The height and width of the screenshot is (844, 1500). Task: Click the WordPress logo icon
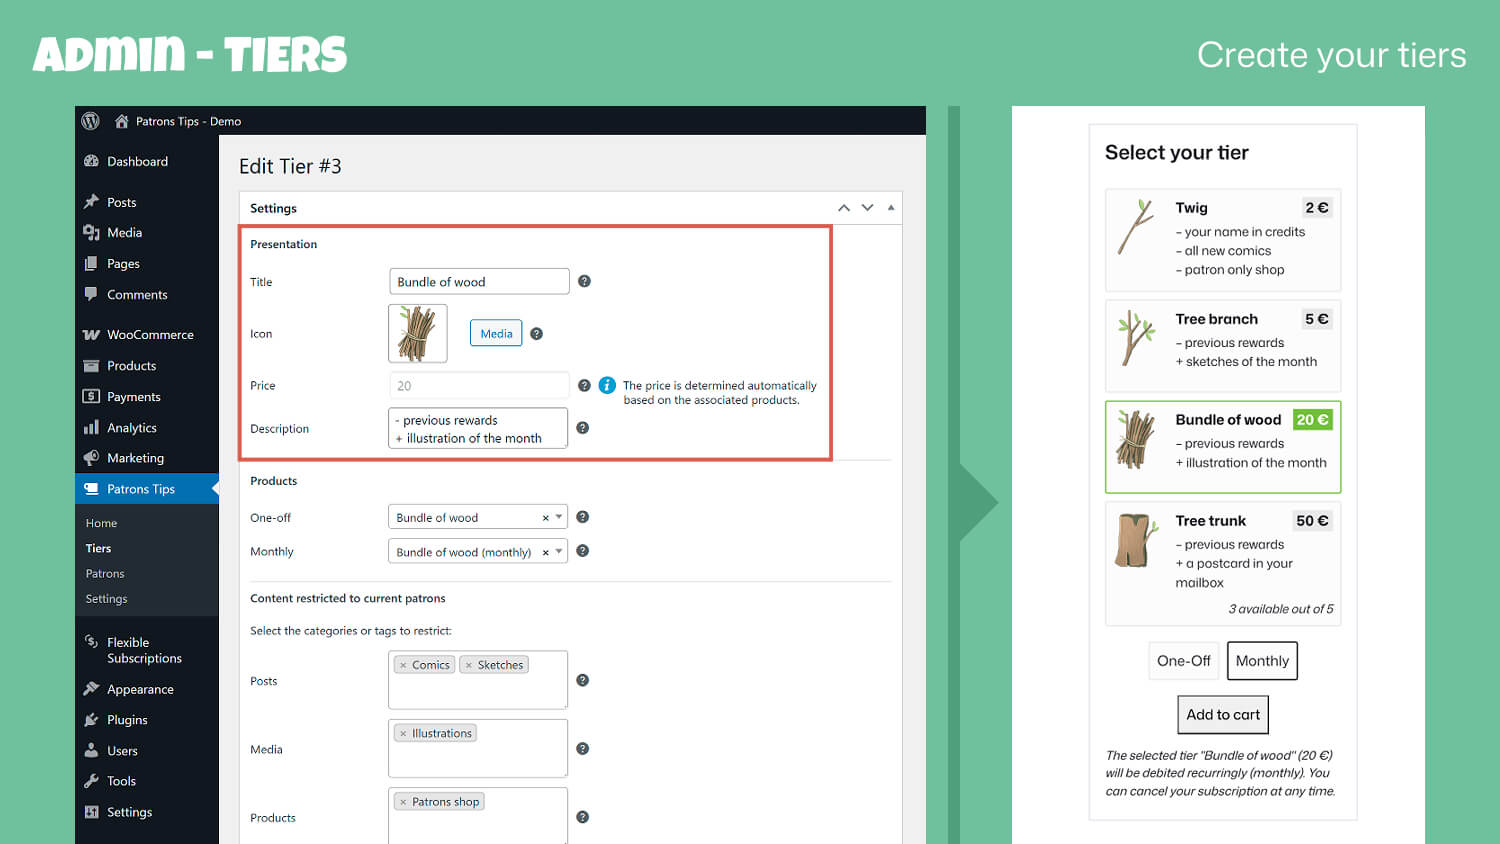click(90, 121)
